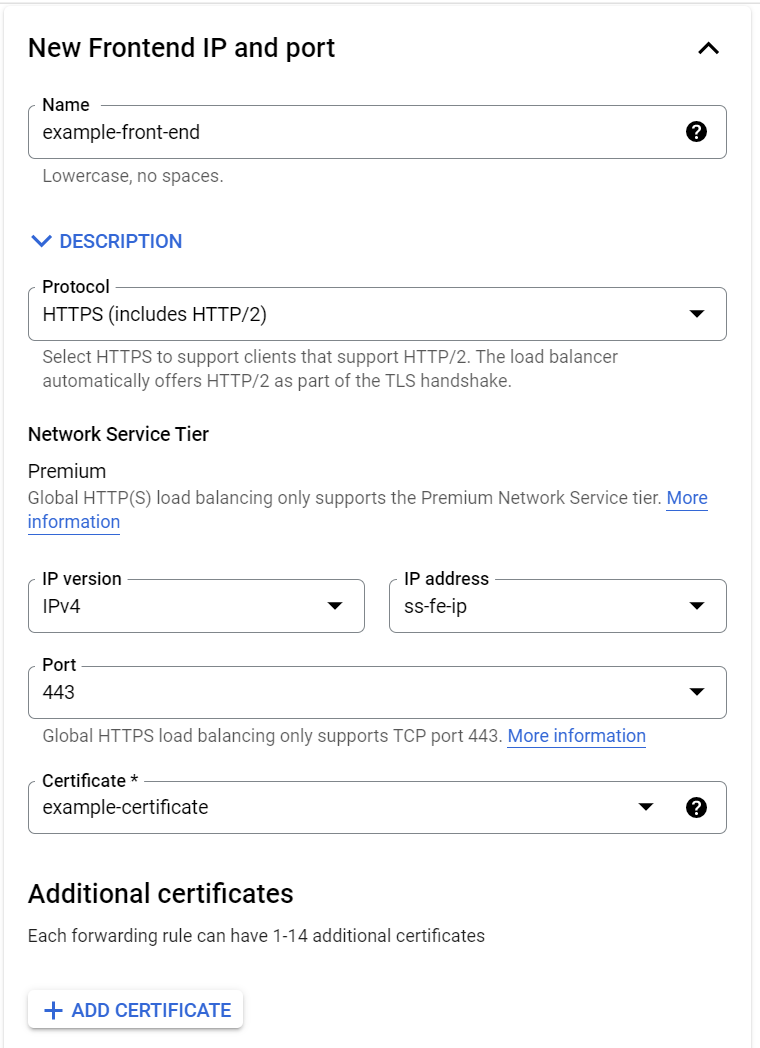Collapse the New Frontend IP and port section
760x1048 pixels.
pyautogui.click(x=708, y=48)
